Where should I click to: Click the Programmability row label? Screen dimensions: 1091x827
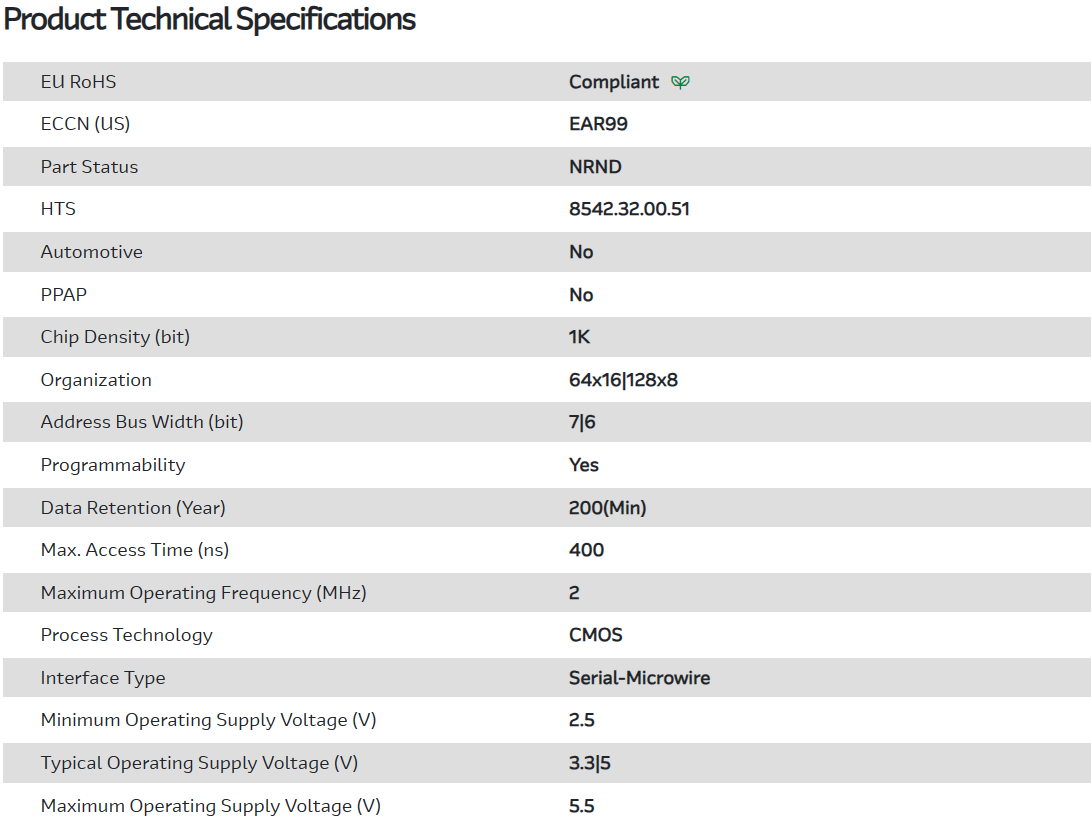tap(113, 465)
